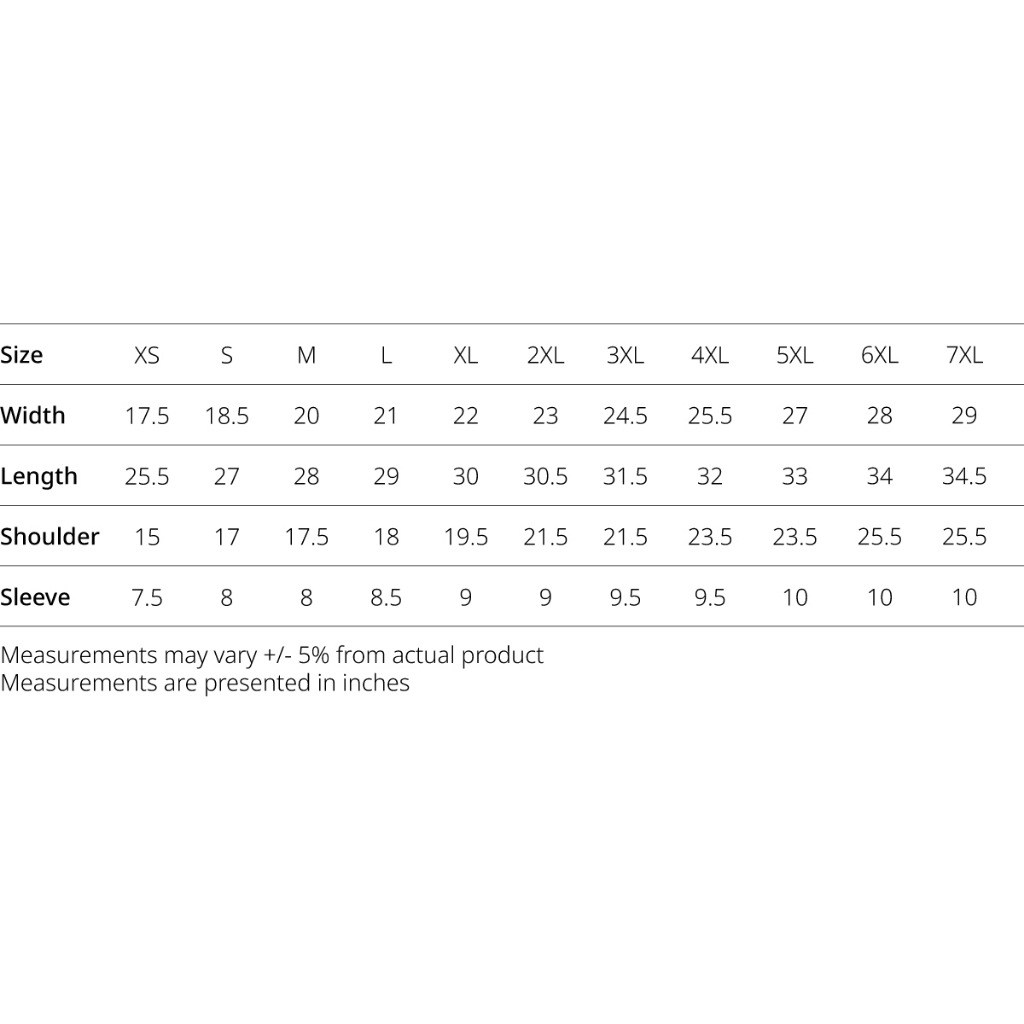This screenshot has width=1024, height=1024.
Task: Select the Length value for size 7XL
Action: [x=964, y=476]
